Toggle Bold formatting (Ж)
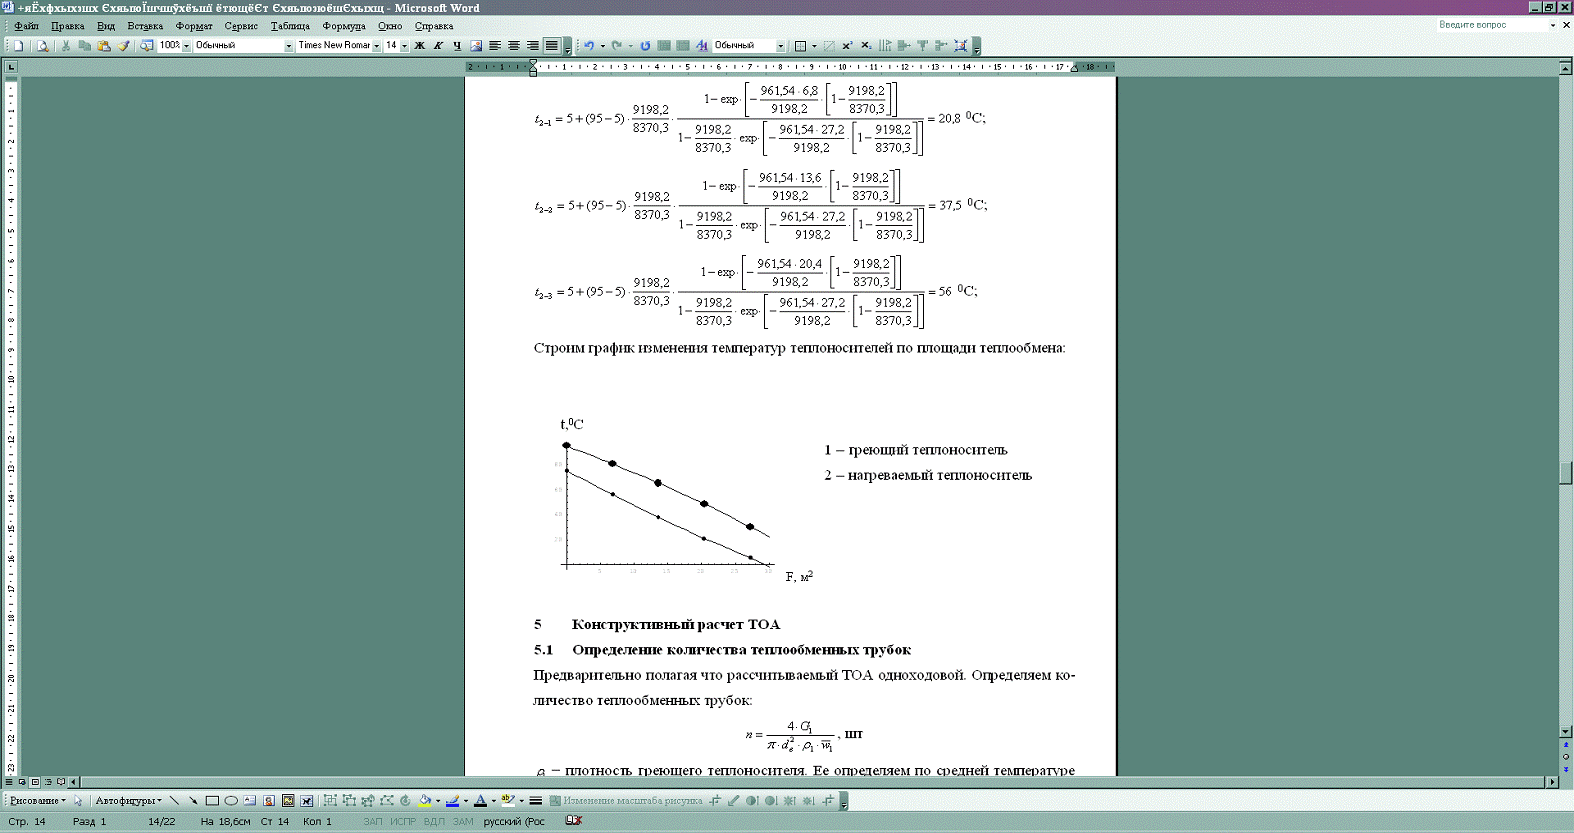Image resolution: width=1574 pixels, height=833 pixels. coord(420,46)
